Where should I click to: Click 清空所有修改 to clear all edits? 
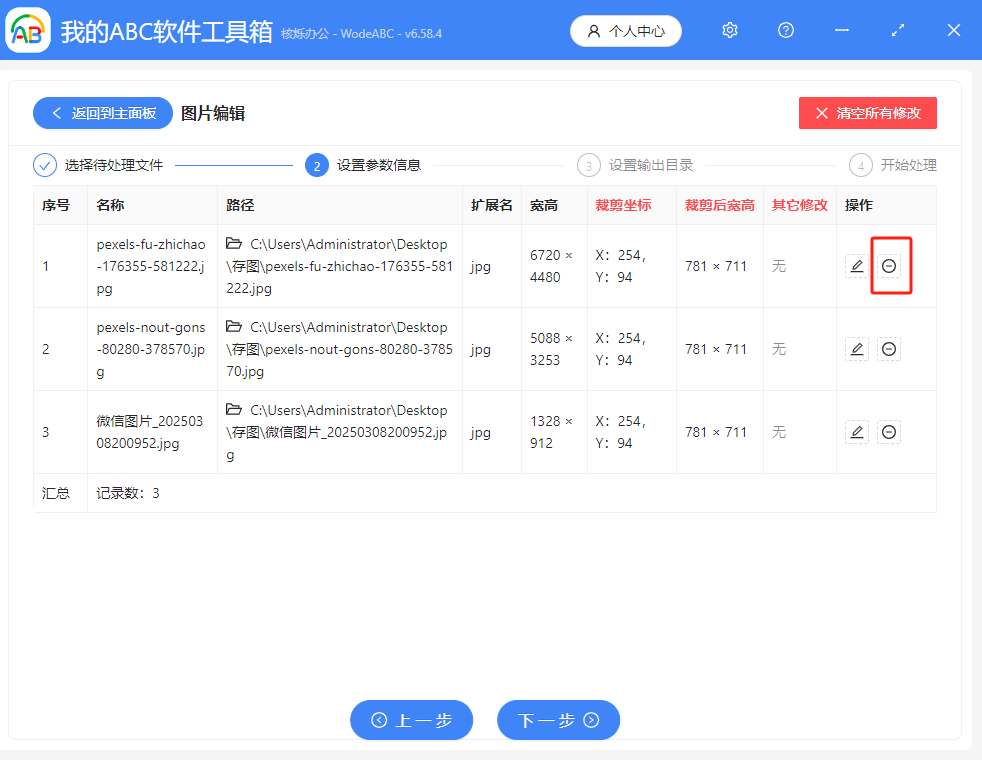coord(867,113)
